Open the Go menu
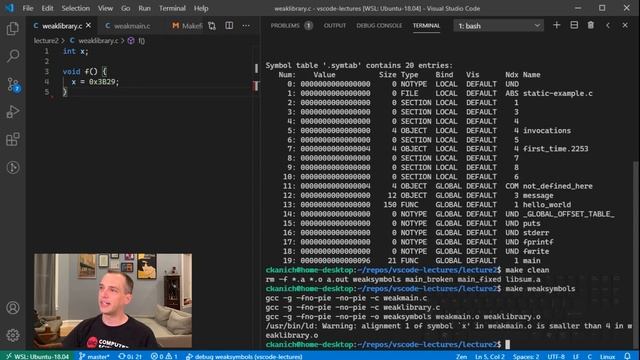Screen dimensions: 640x360 (125, 8)
